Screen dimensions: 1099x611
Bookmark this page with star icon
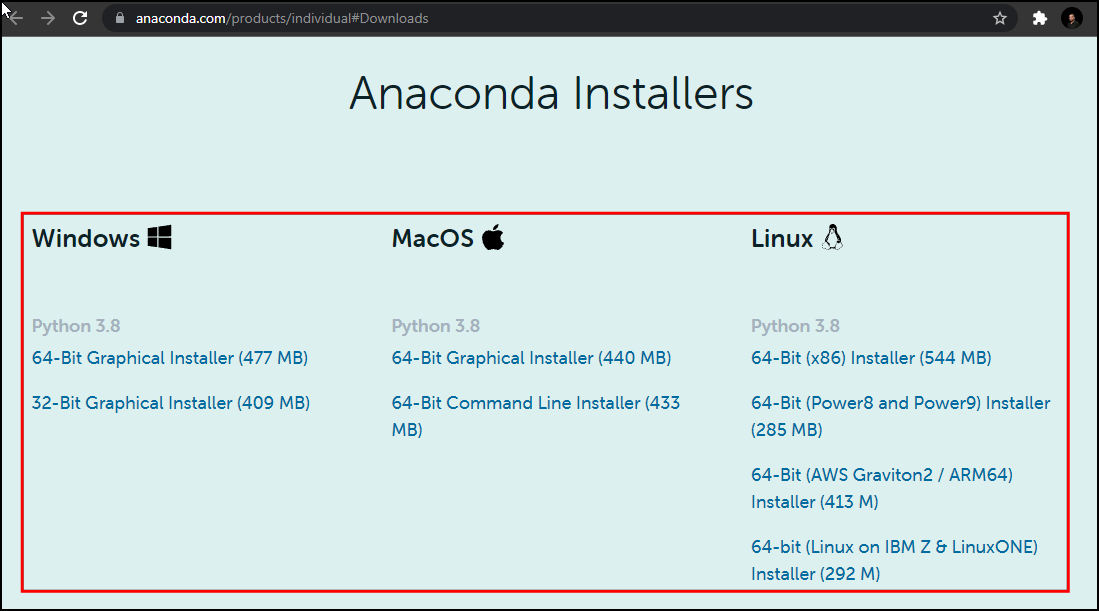click(x=1000, y=18)
